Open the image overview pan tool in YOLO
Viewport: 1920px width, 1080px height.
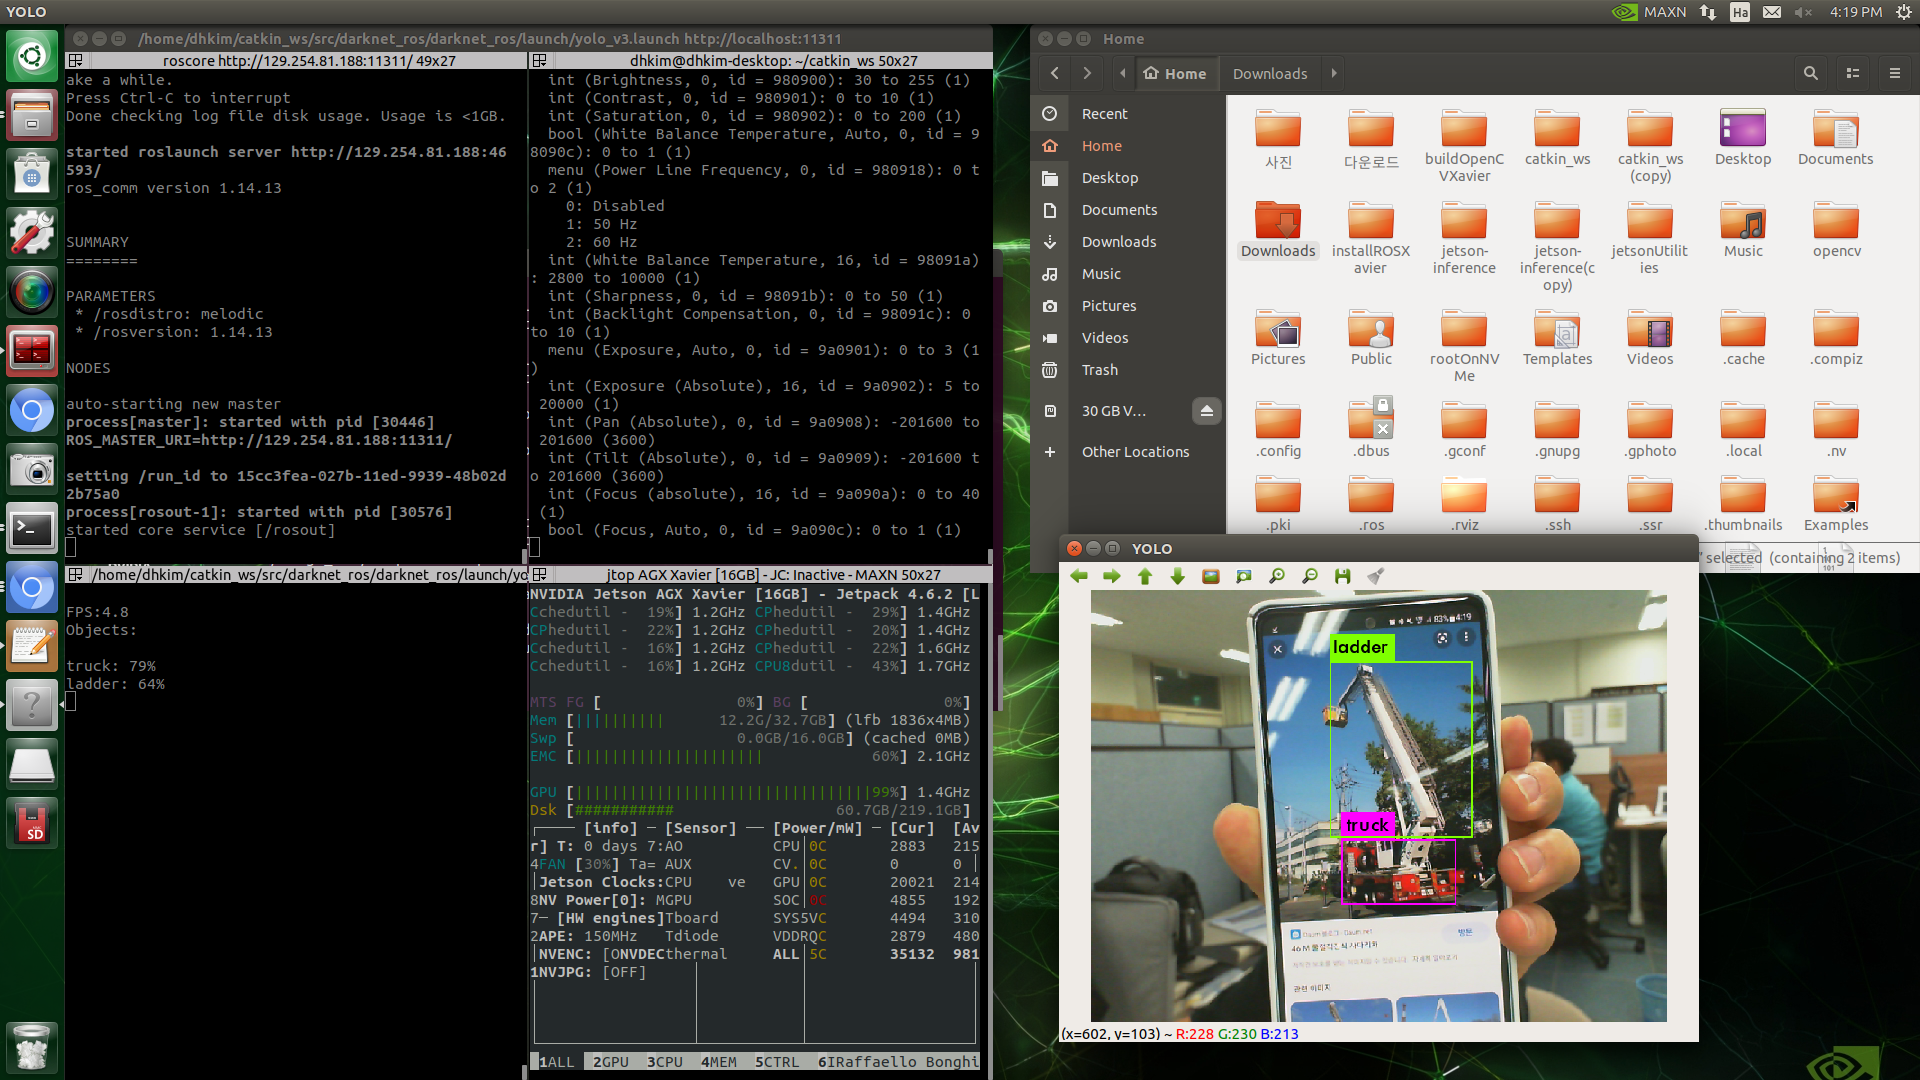click(x=1243, y=577)
